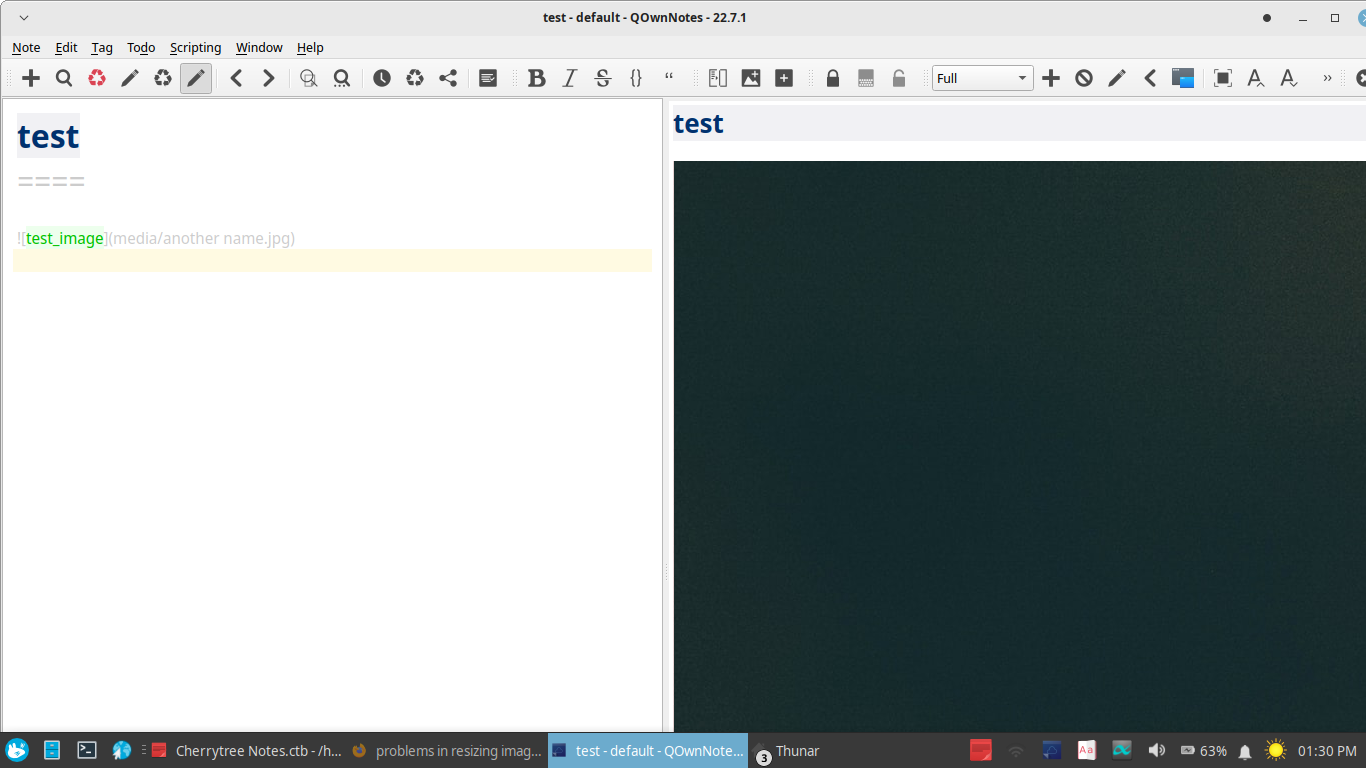
Task: Go forward in note history
Action: tap(268, 78)
